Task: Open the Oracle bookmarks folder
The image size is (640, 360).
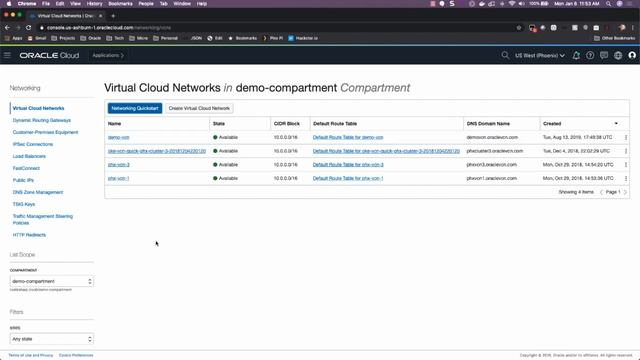Action: (x=91, y=38)
